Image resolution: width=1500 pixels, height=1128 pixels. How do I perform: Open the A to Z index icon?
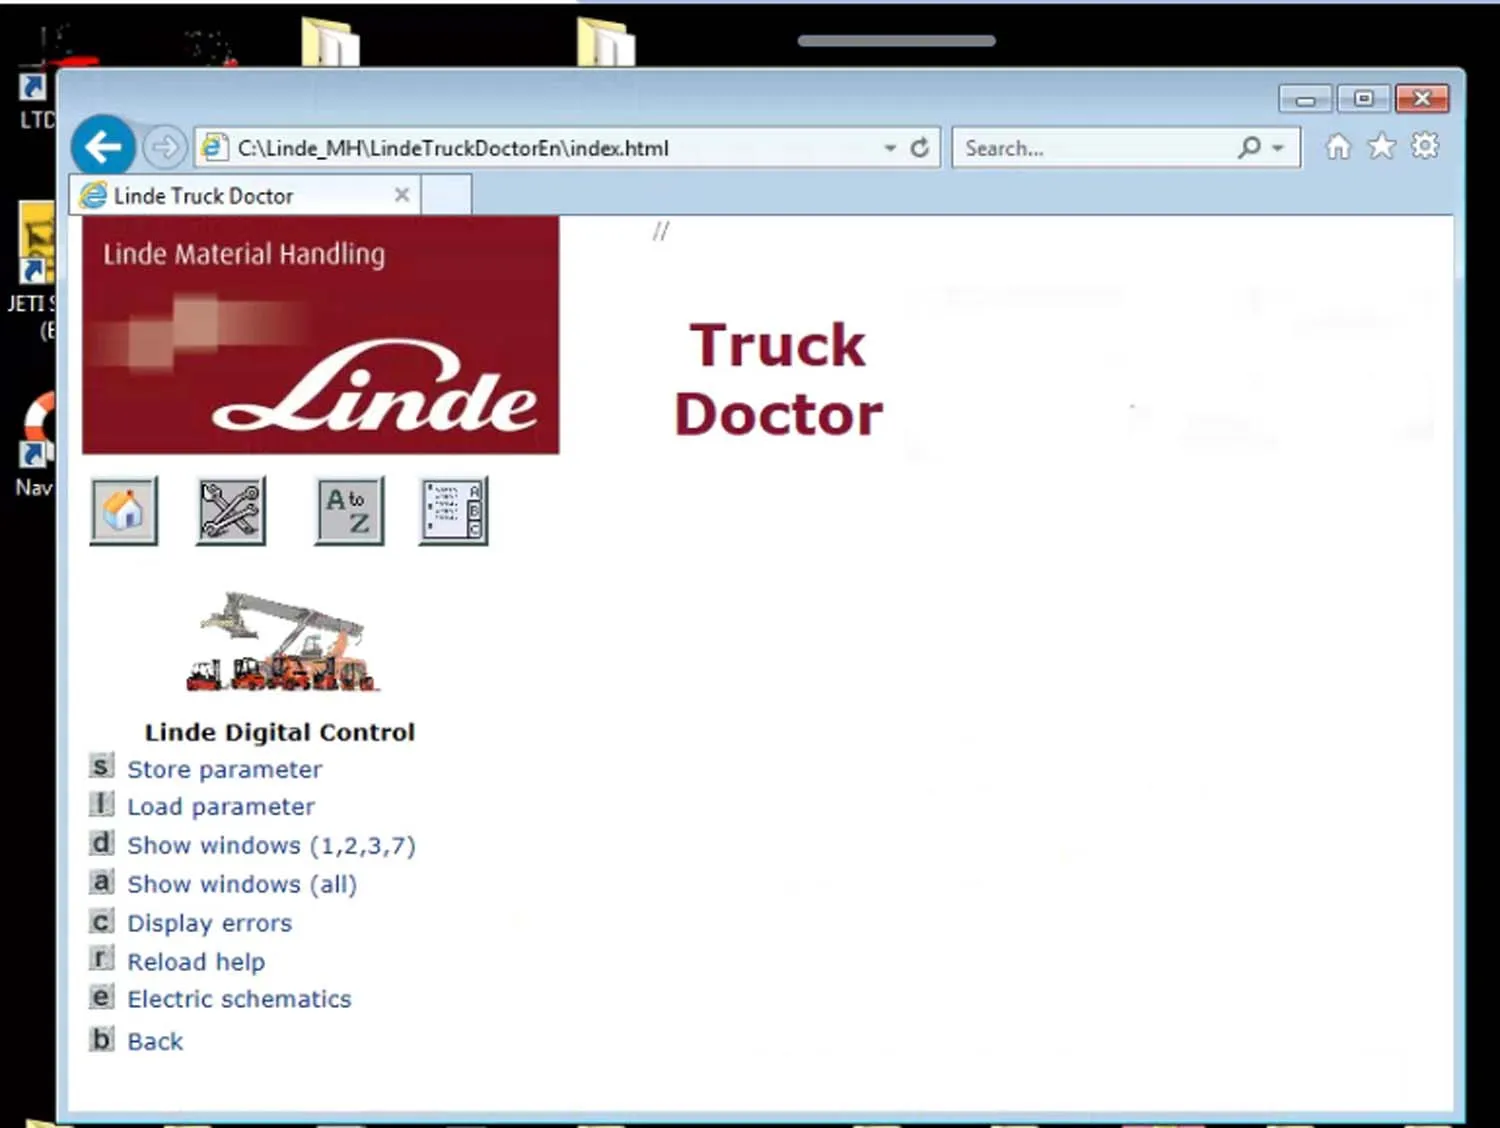[348, 510]
